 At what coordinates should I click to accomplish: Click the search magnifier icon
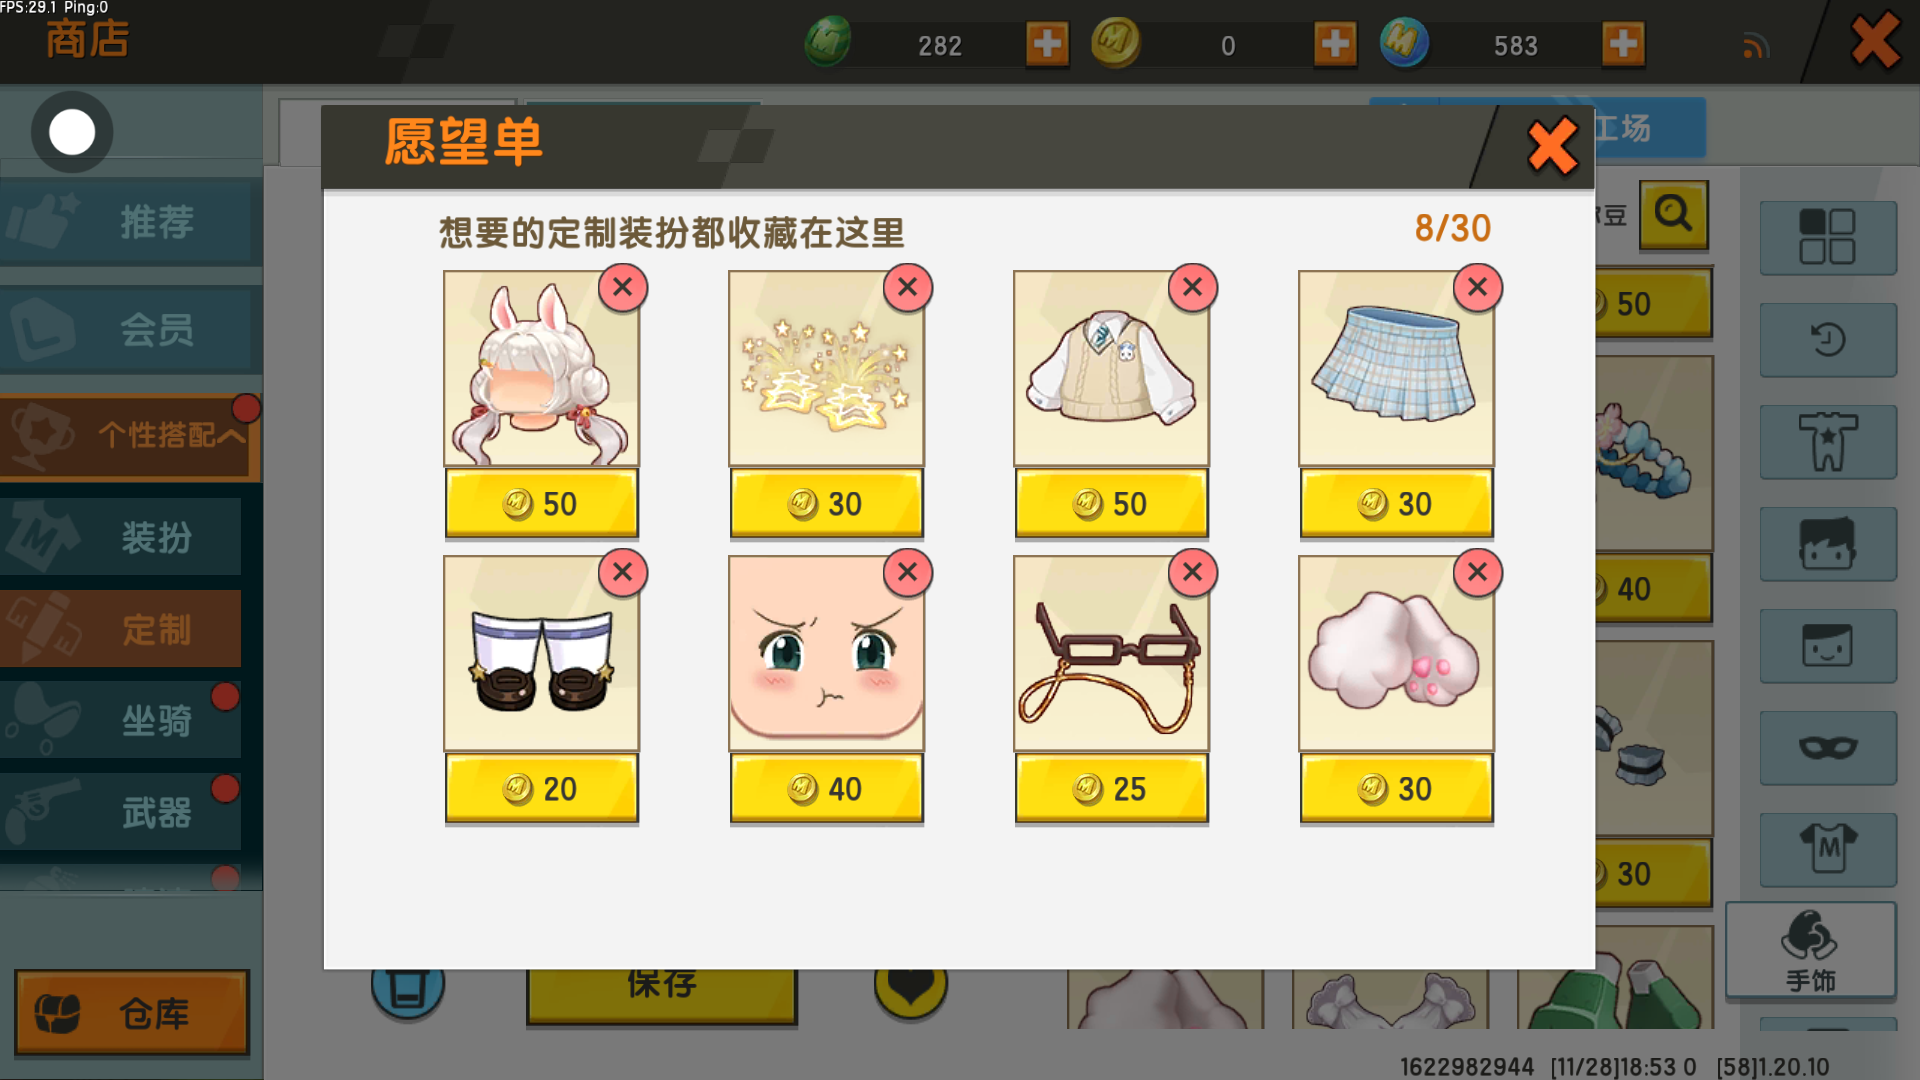point(1673,214)
